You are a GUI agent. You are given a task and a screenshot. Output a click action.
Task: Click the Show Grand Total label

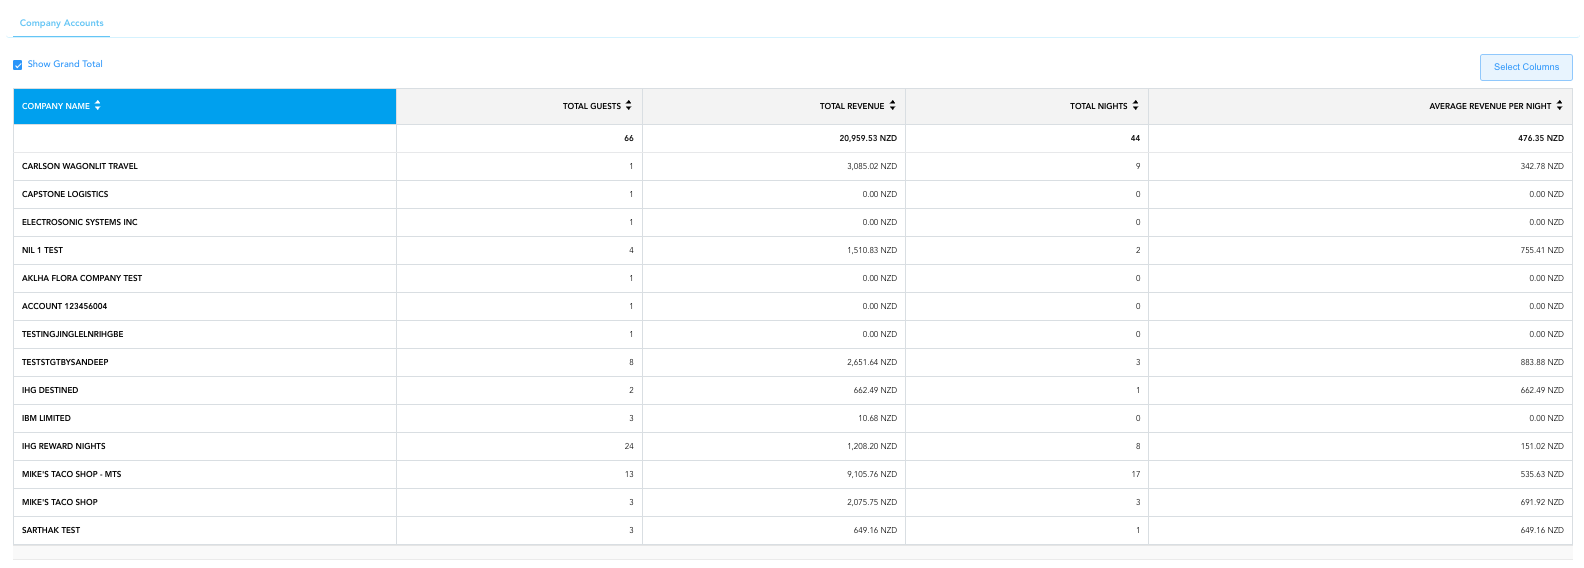(x=65, y=64)
